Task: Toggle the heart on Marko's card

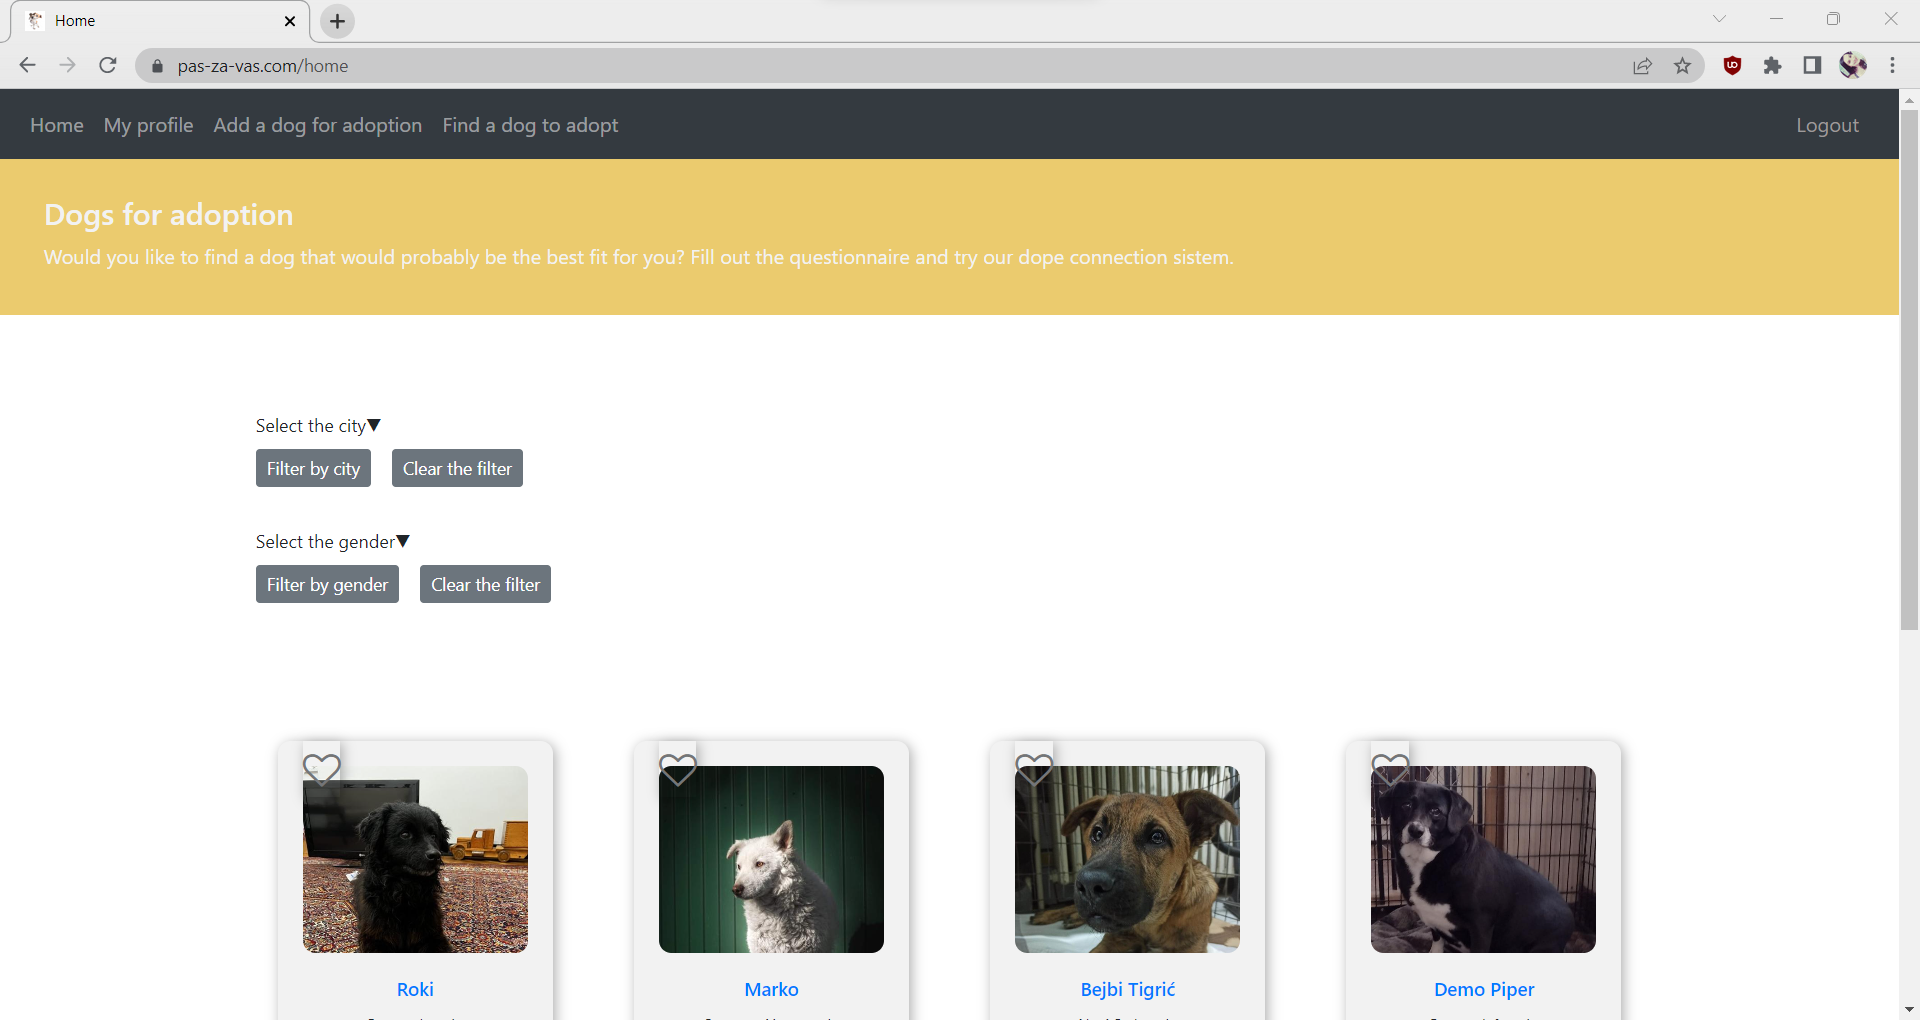Action: tap(678, 769)
